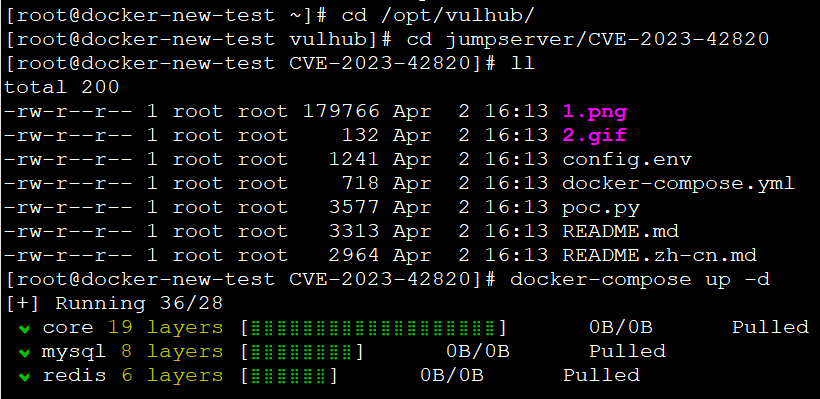The width and height of the screenshot is (820, 399).
Task: Click the green checkmark beside mysql
Action: [x=24, y=353]
